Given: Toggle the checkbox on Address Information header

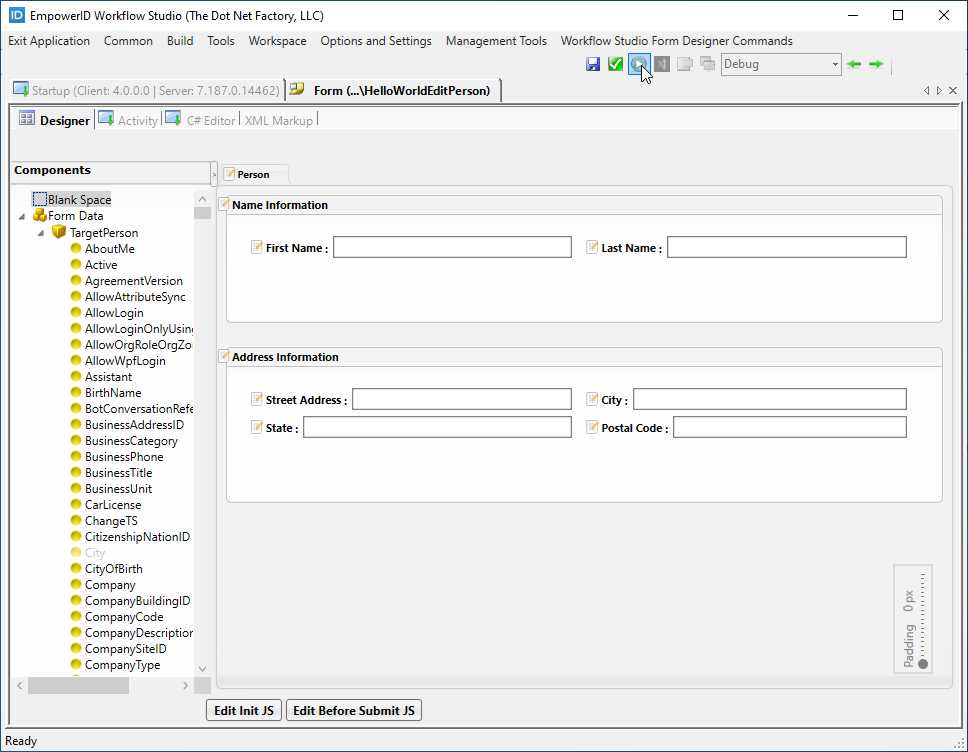Looking at the screenshot, I should 225,356.
